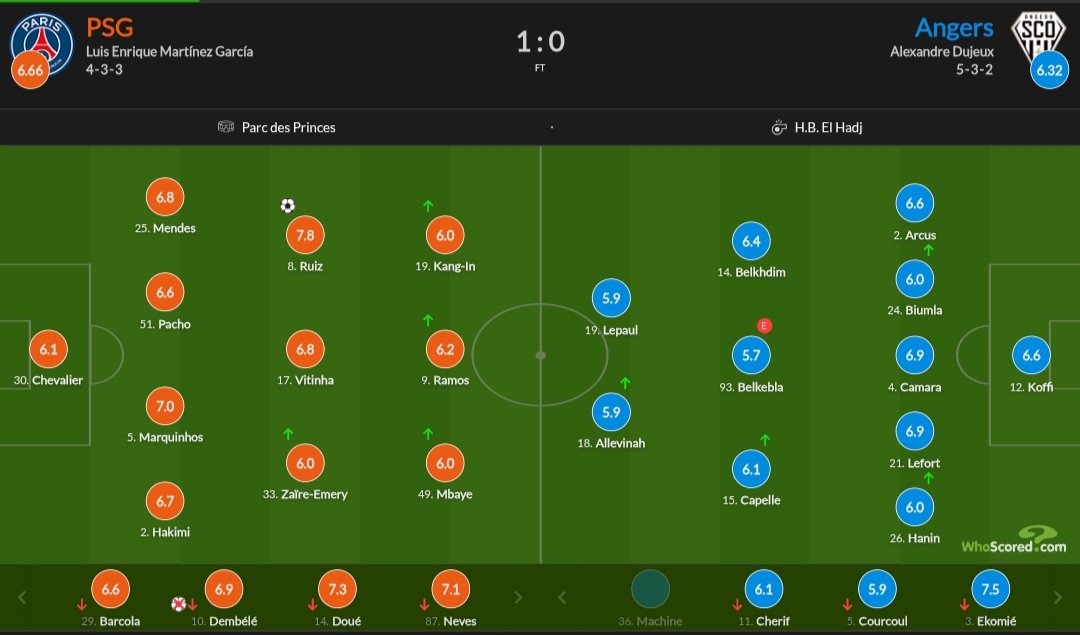Click PSG overall team rating 6.66
The width and height of the screenshot is (1080, 635).
pyautogui.click(x=31, y=71)
